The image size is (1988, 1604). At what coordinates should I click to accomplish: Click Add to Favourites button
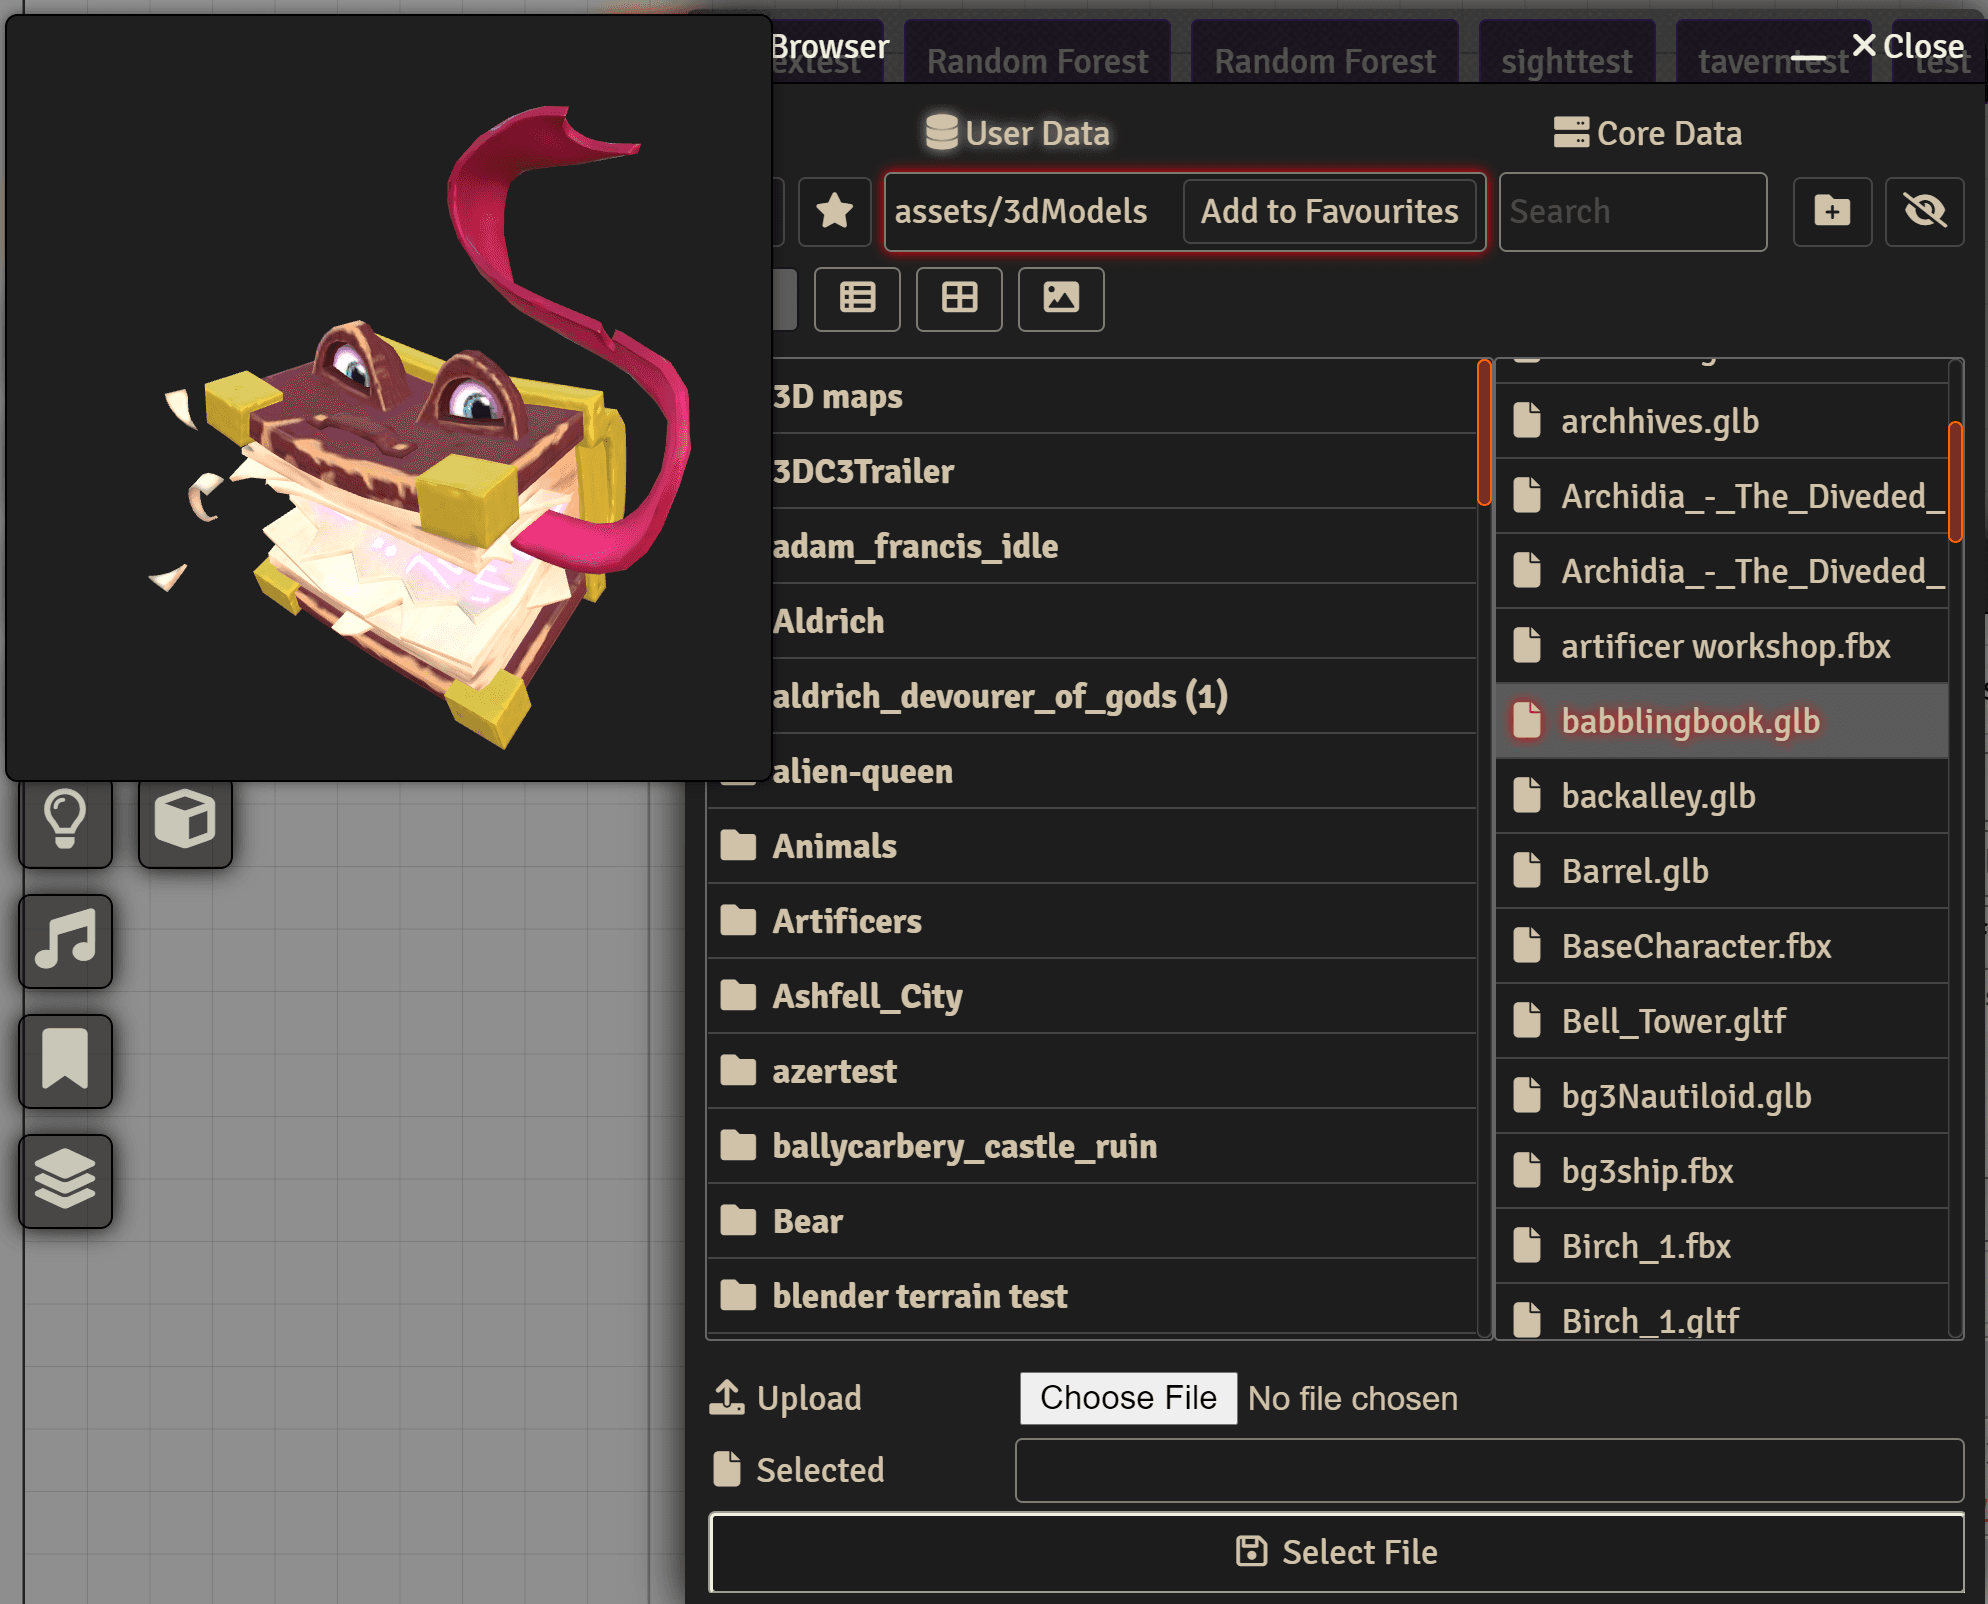[x=1329, y=211]
